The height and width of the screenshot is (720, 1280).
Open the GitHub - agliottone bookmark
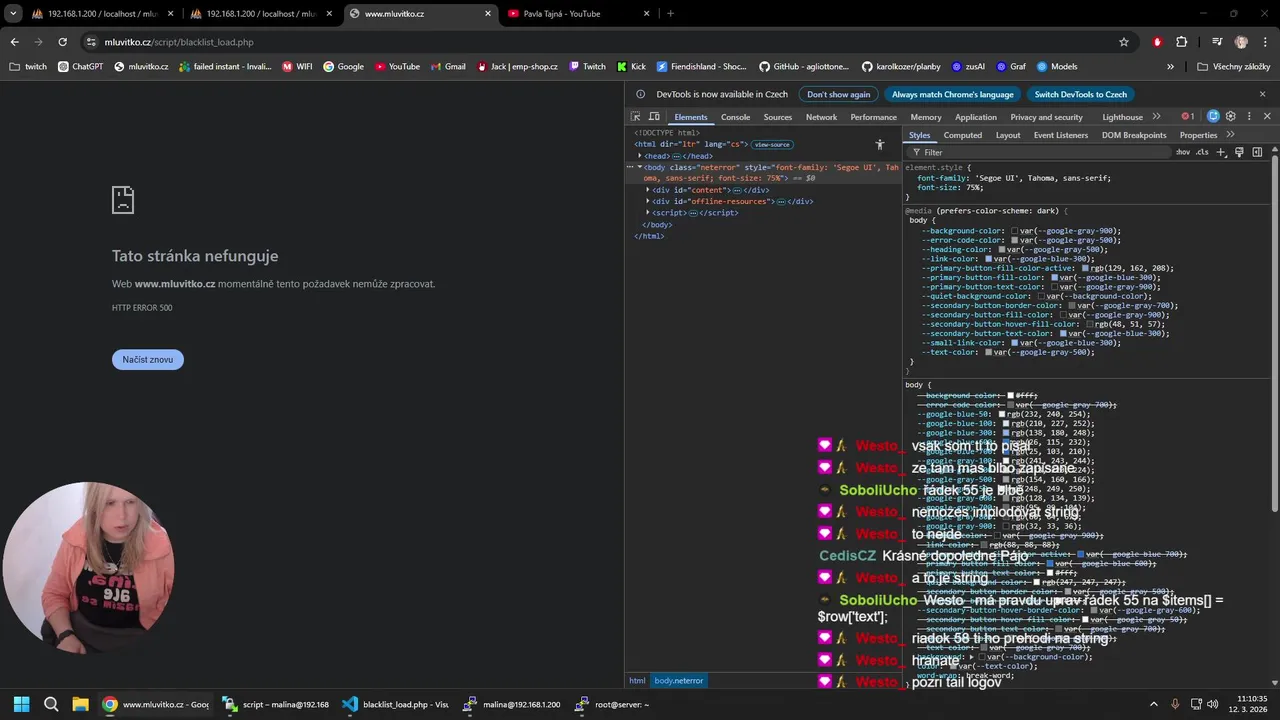point(803,67)
